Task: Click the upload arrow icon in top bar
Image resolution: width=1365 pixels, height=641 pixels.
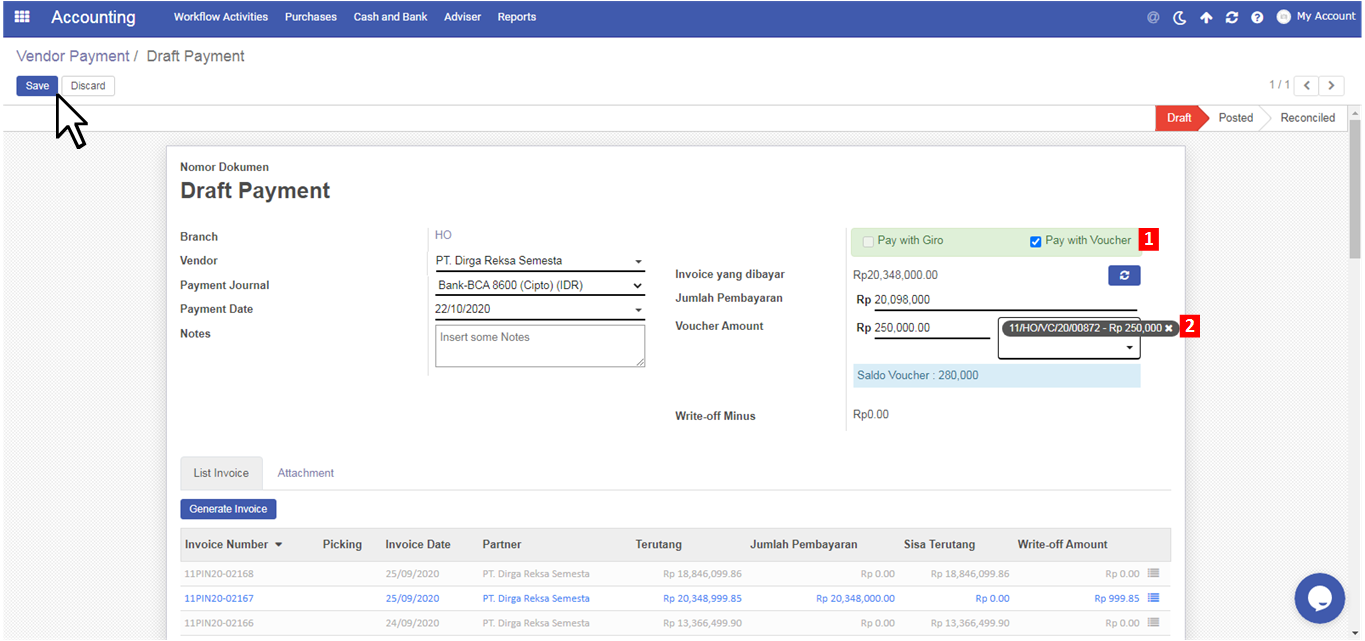Action: (x=1206, y=17)
